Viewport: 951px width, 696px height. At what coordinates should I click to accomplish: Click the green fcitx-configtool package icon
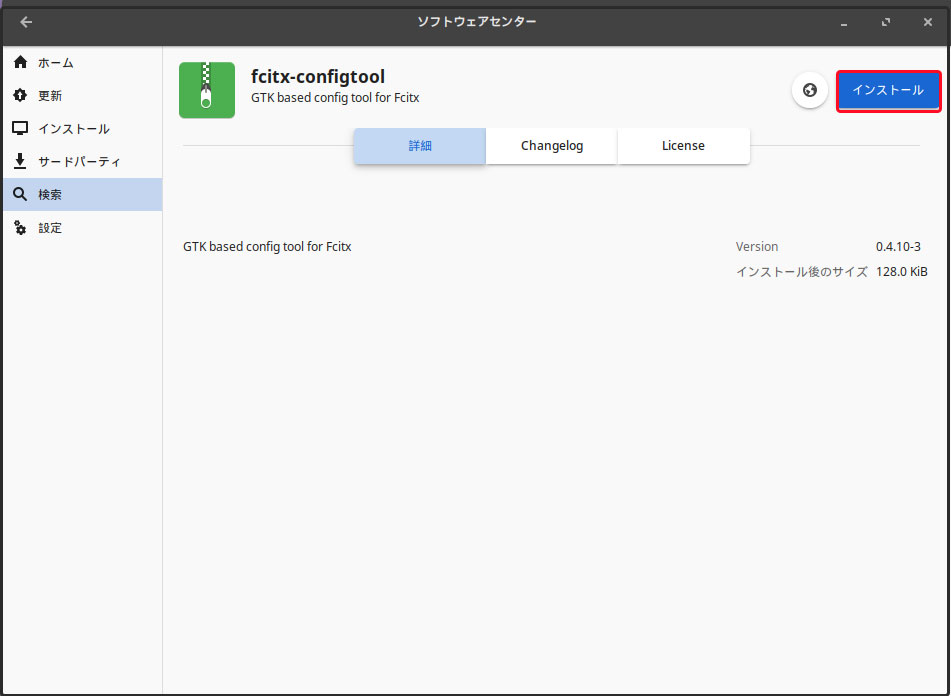pos(207,90)
